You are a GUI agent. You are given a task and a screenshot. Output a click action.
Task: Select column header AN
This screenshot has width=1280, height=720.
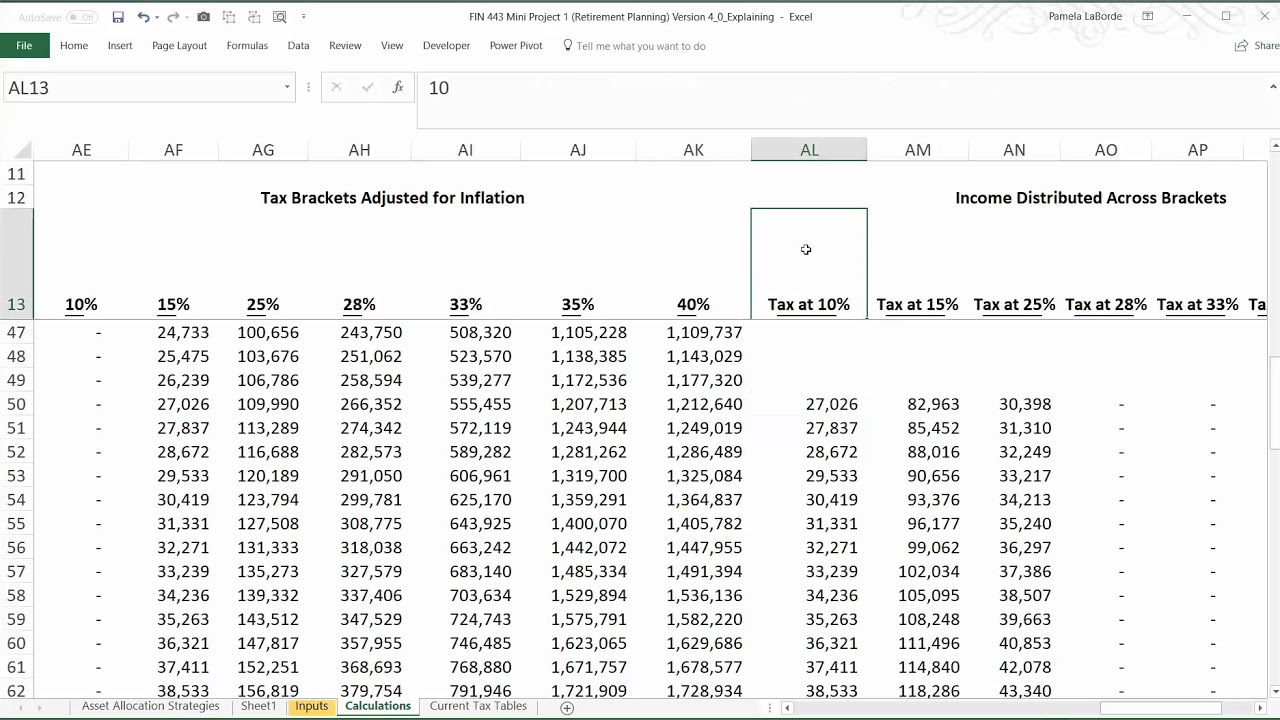[x=1014, y=150]
